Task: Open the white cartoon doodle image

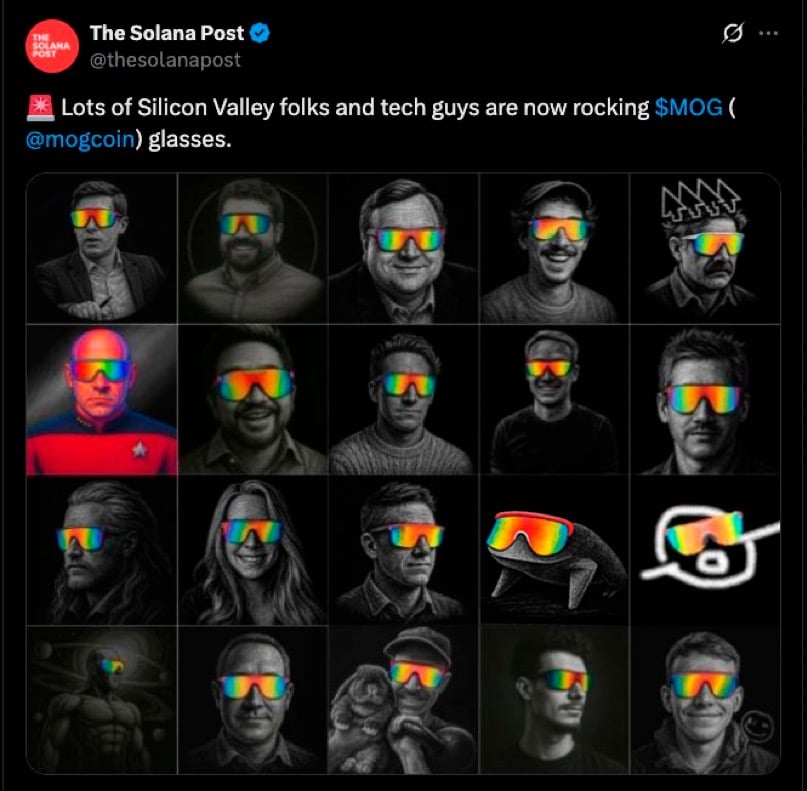Action: tap(704, 550)
